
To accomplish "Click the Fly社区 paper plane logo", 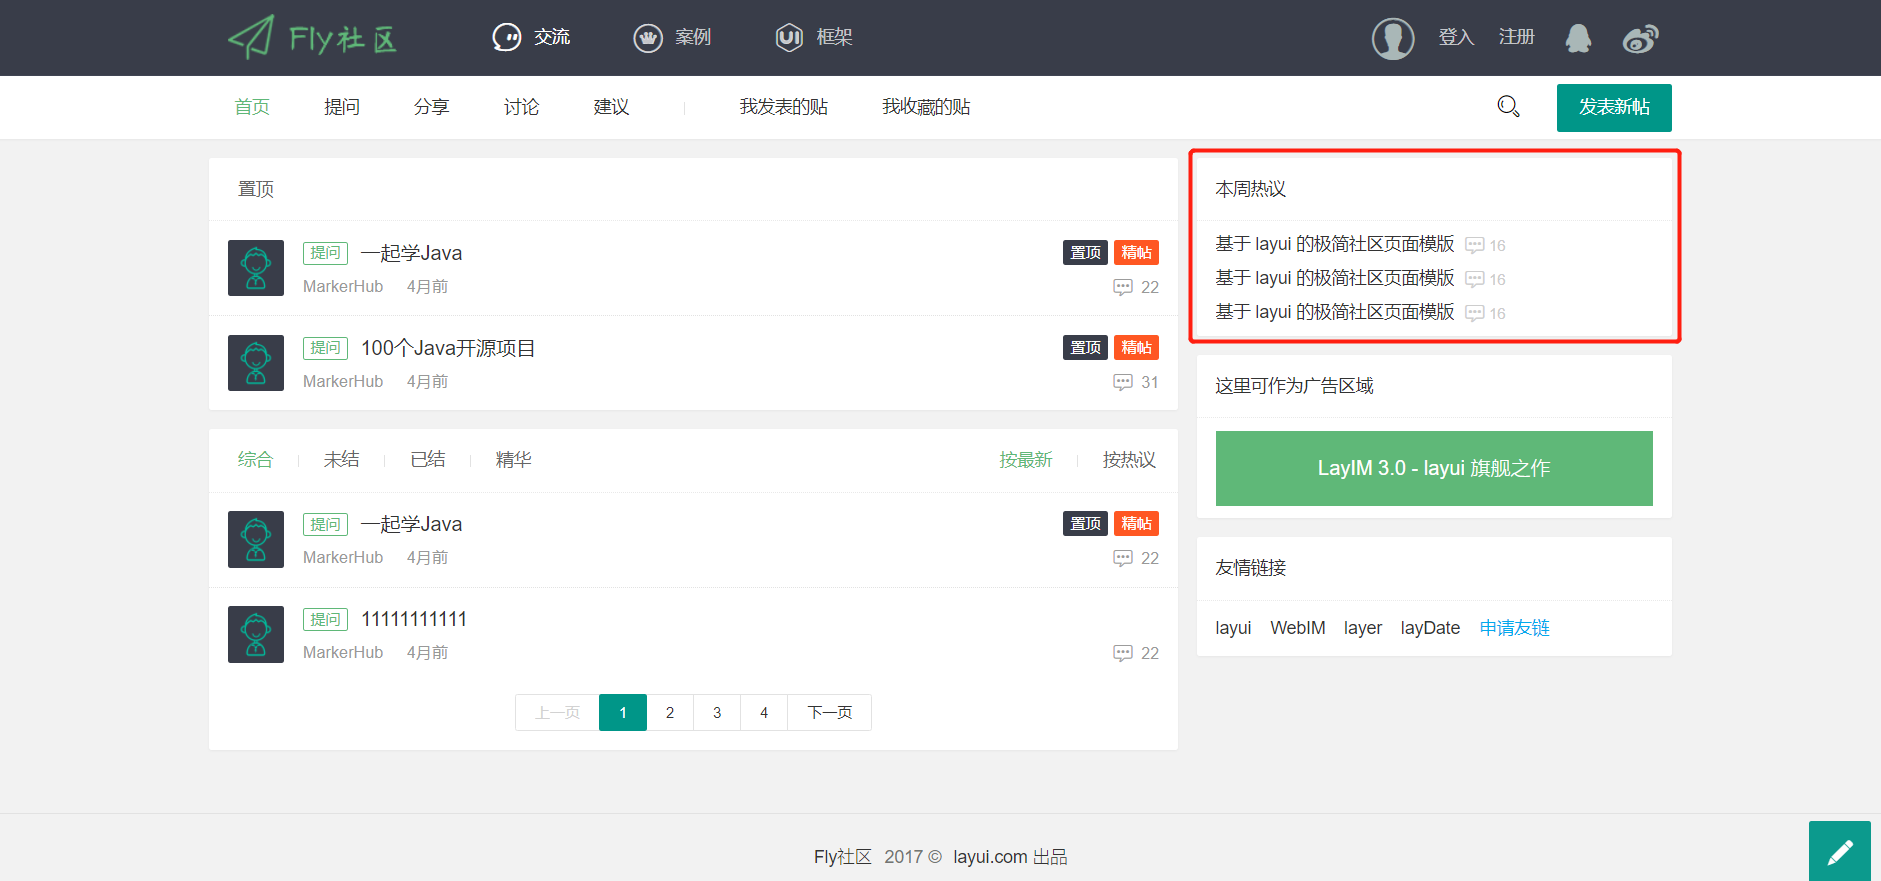I will pos(313,38).
